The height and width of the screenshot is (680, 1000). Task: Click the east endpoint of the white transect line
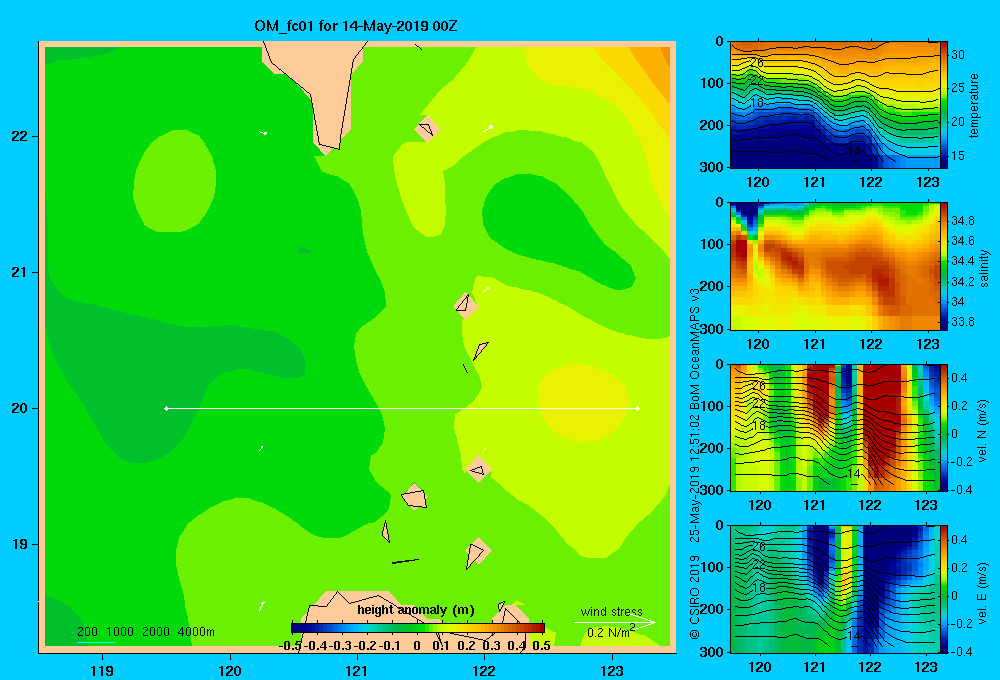(x=638, y=408)
